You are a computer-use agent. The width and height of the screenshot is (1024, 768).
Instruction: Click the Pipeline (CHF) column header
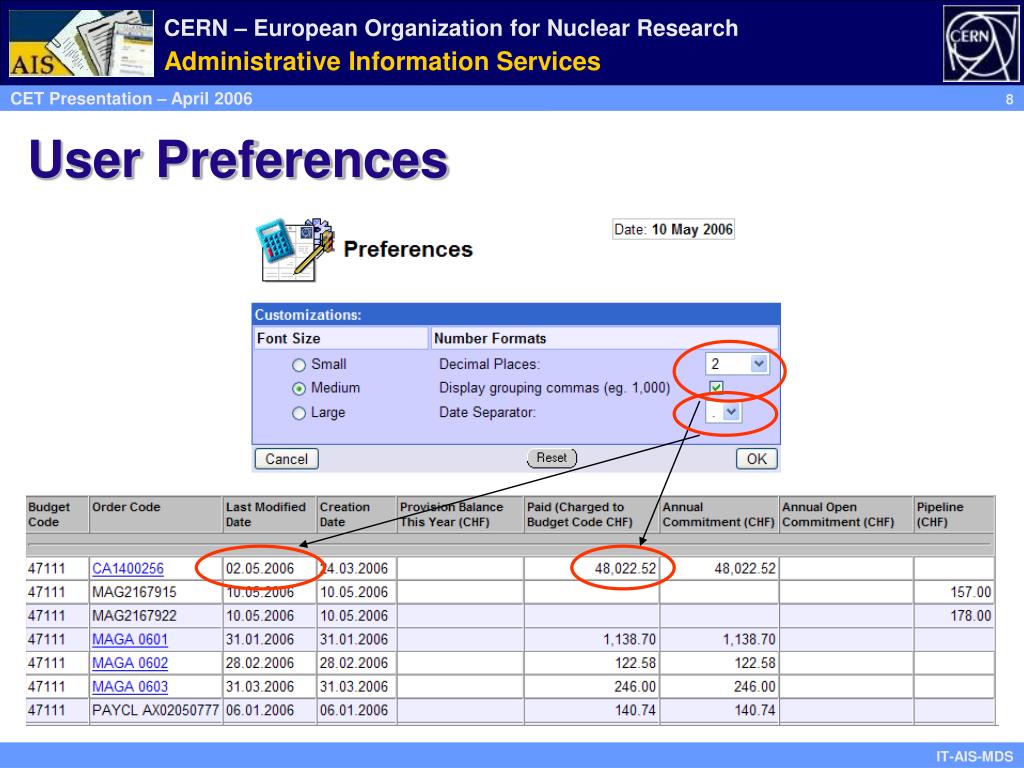pyautogui.click(x=954, y=515)
